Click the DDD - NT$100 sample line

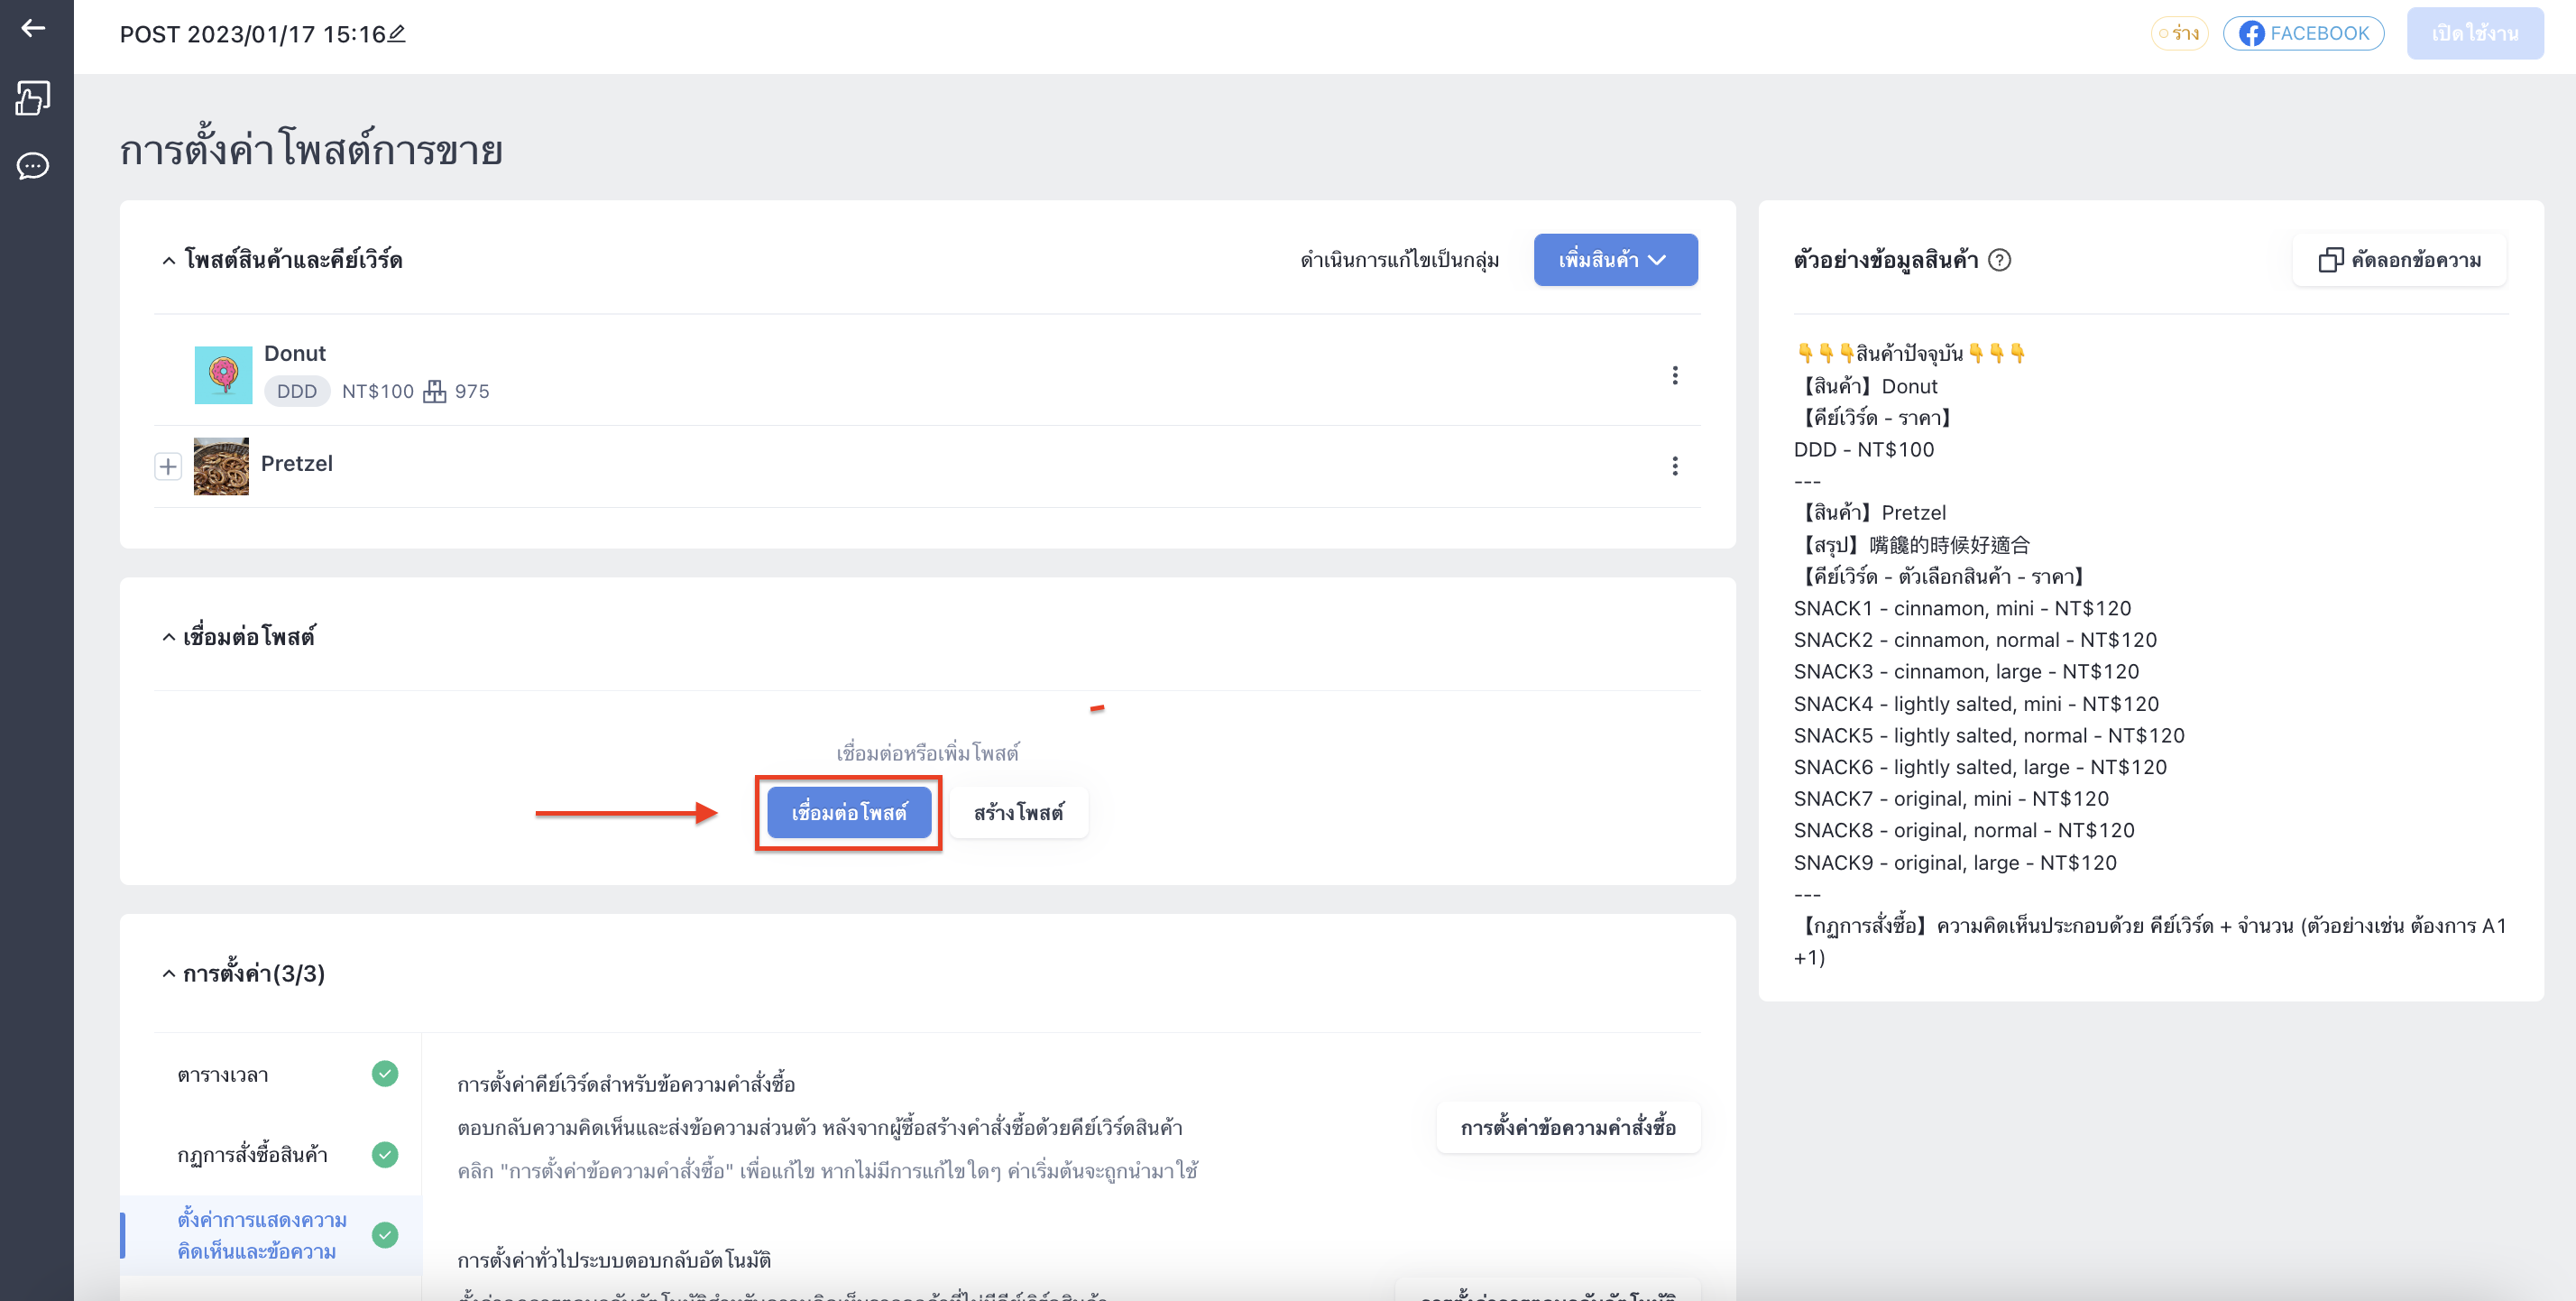1864,449
